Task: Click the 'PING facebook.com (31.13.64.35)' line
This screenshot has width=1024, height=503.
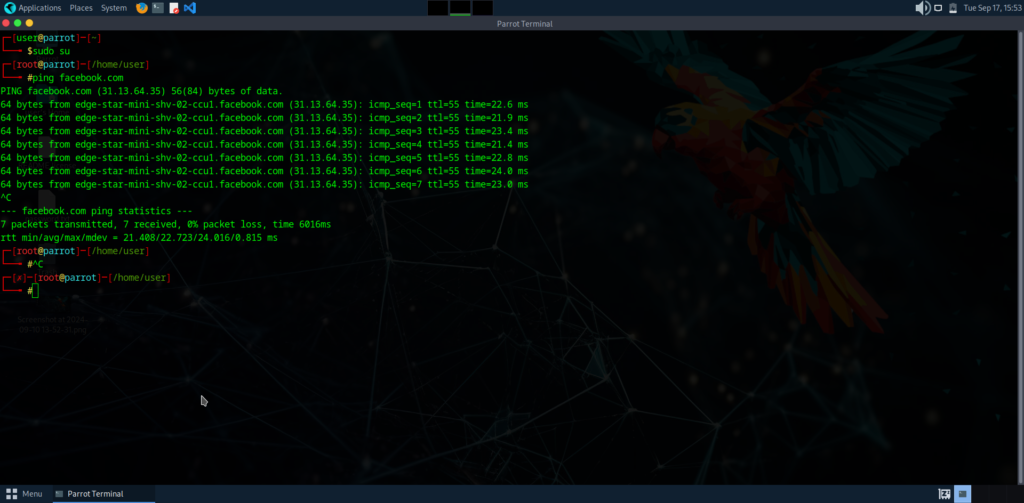Action: [142, 91]
